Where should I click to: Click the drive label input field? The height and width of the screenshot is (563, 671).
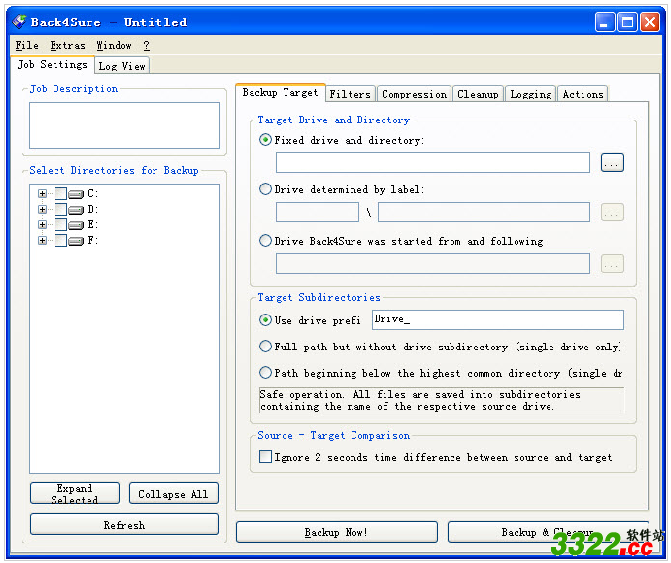click(317, 212)
